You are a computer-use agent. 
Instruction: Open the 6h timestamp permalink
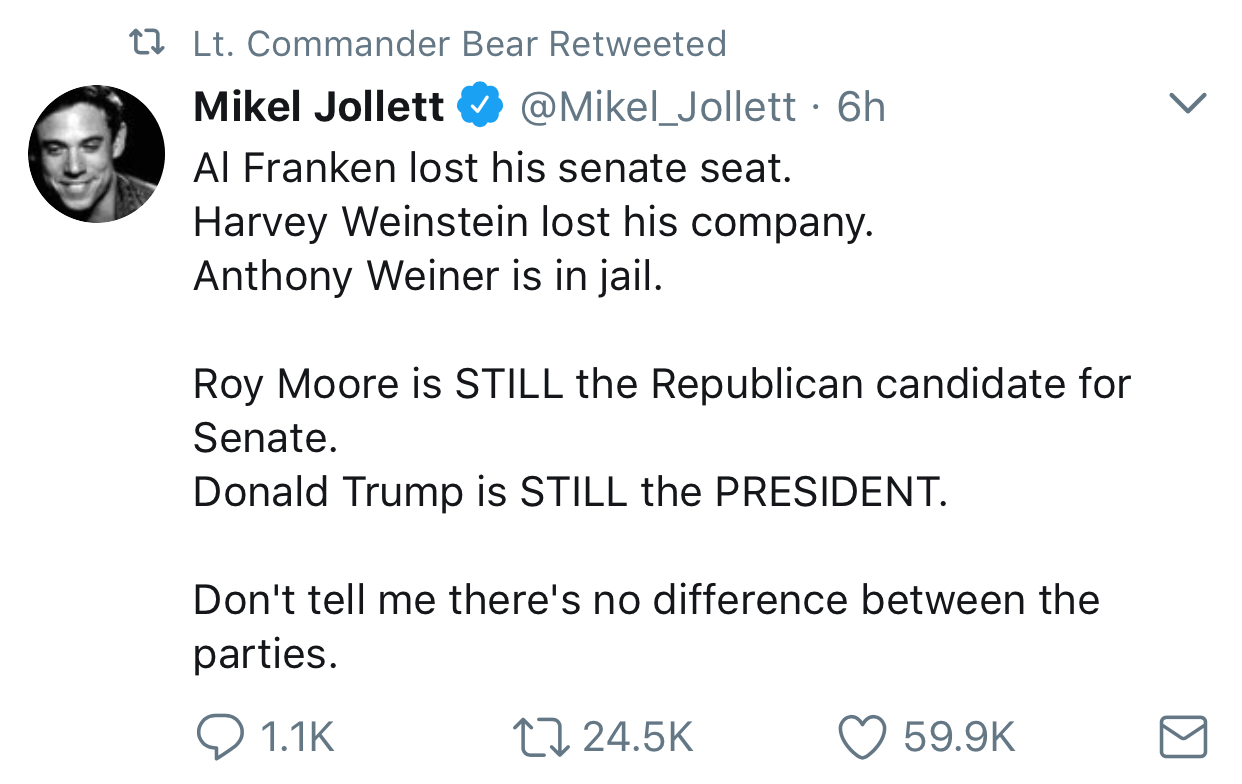861,107
